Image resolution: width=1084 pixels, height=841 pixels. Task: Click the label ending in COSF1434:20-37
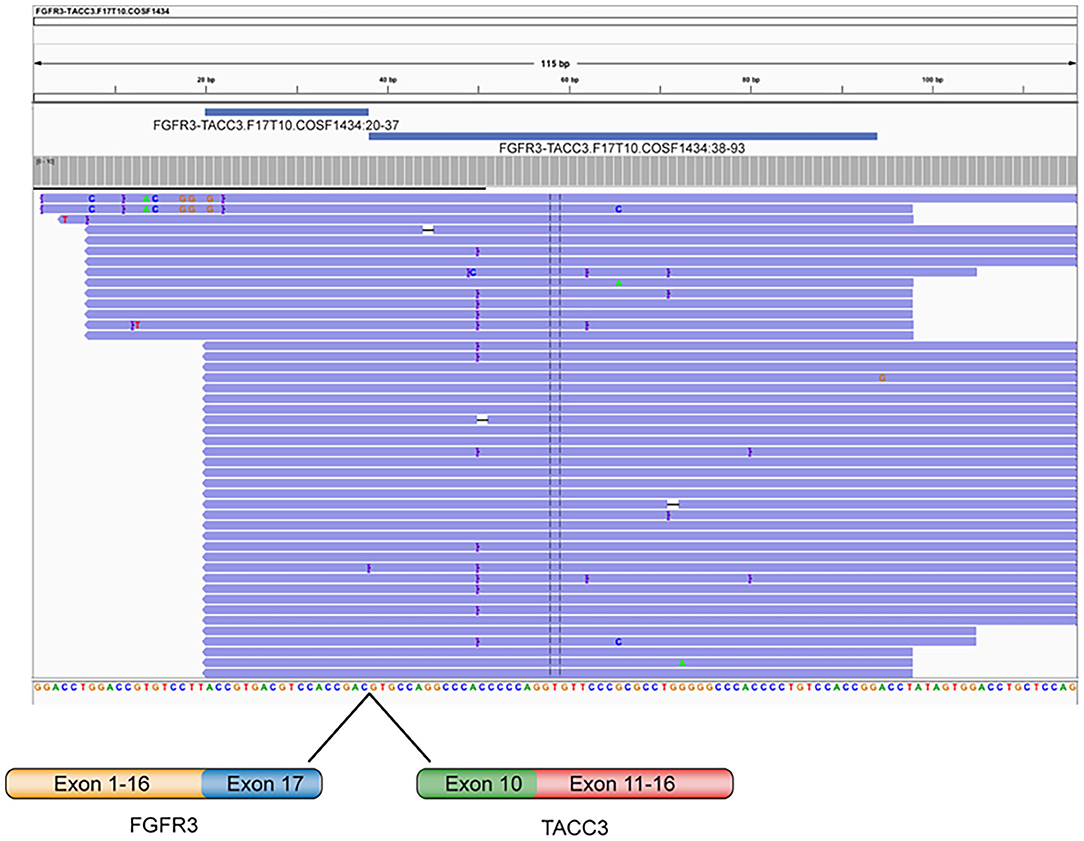(x=276, y=126)
